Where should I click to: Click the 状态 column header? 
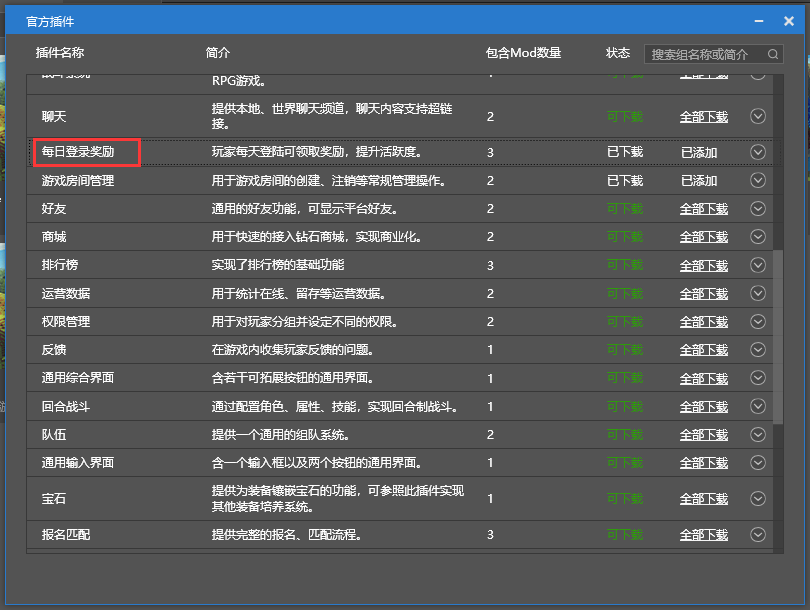pos(618,53)
